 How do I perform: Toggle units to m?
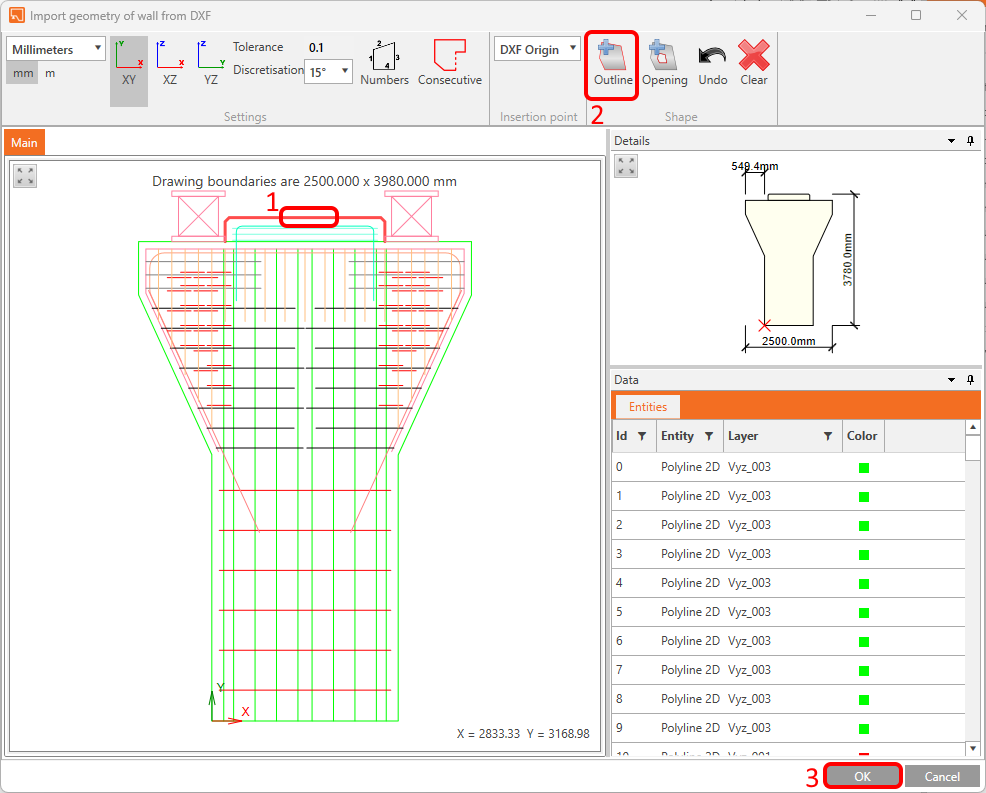click(x=50, y=73)
